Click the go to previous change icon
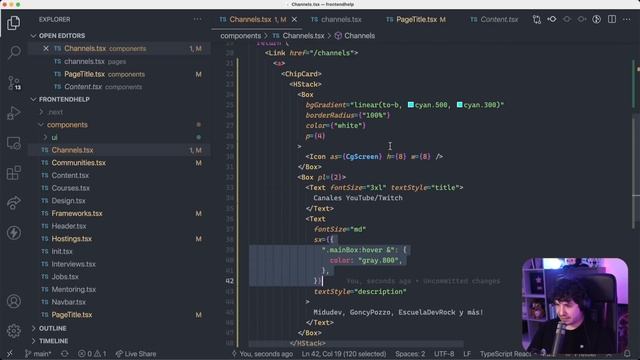The width and height of the screenshot is (640, 360). click(x=552, y=19)
